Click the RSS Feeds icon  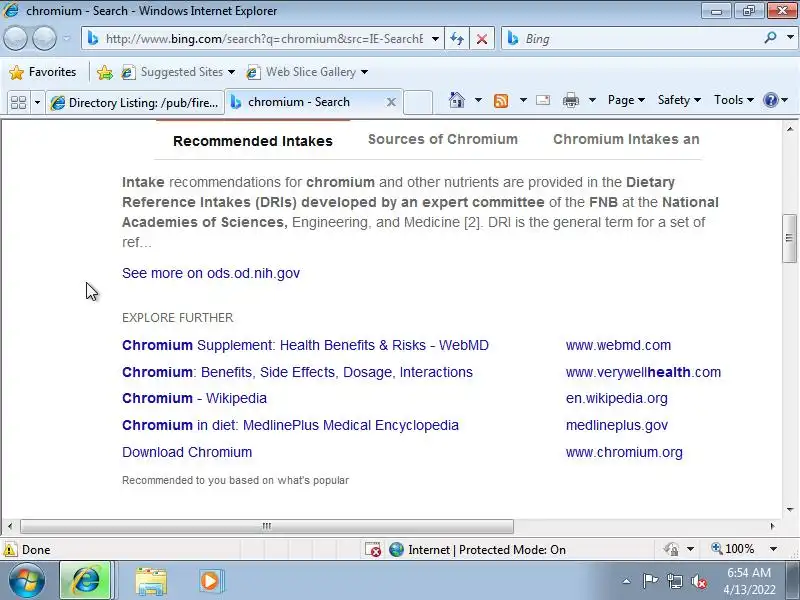[501, 101]
